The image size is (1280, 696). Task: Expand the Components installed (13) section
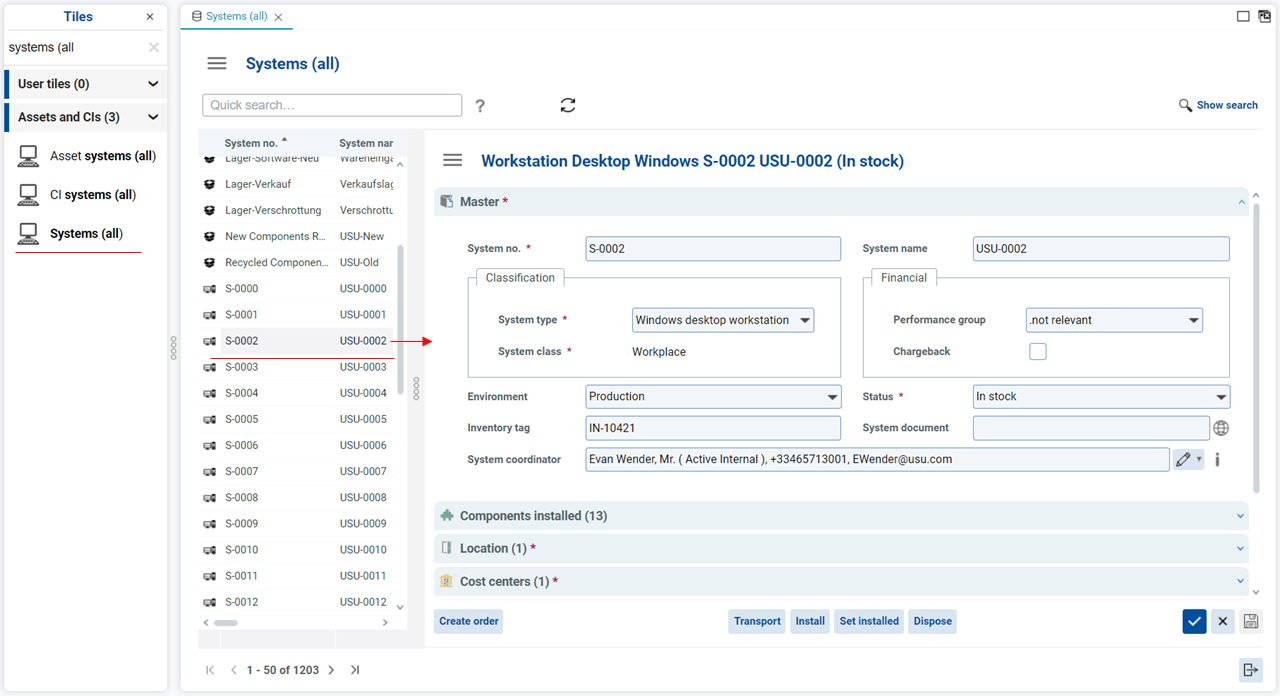pos(840,516)
